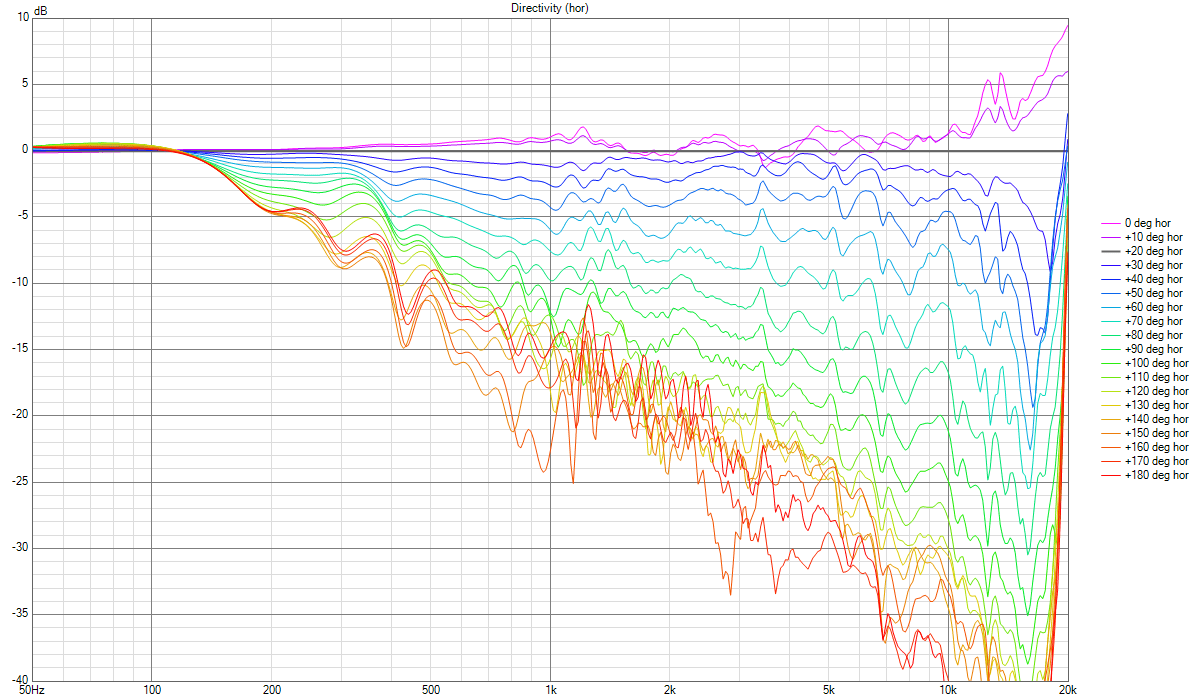Click the -40 y-axis level label

[x=21, y=679]
